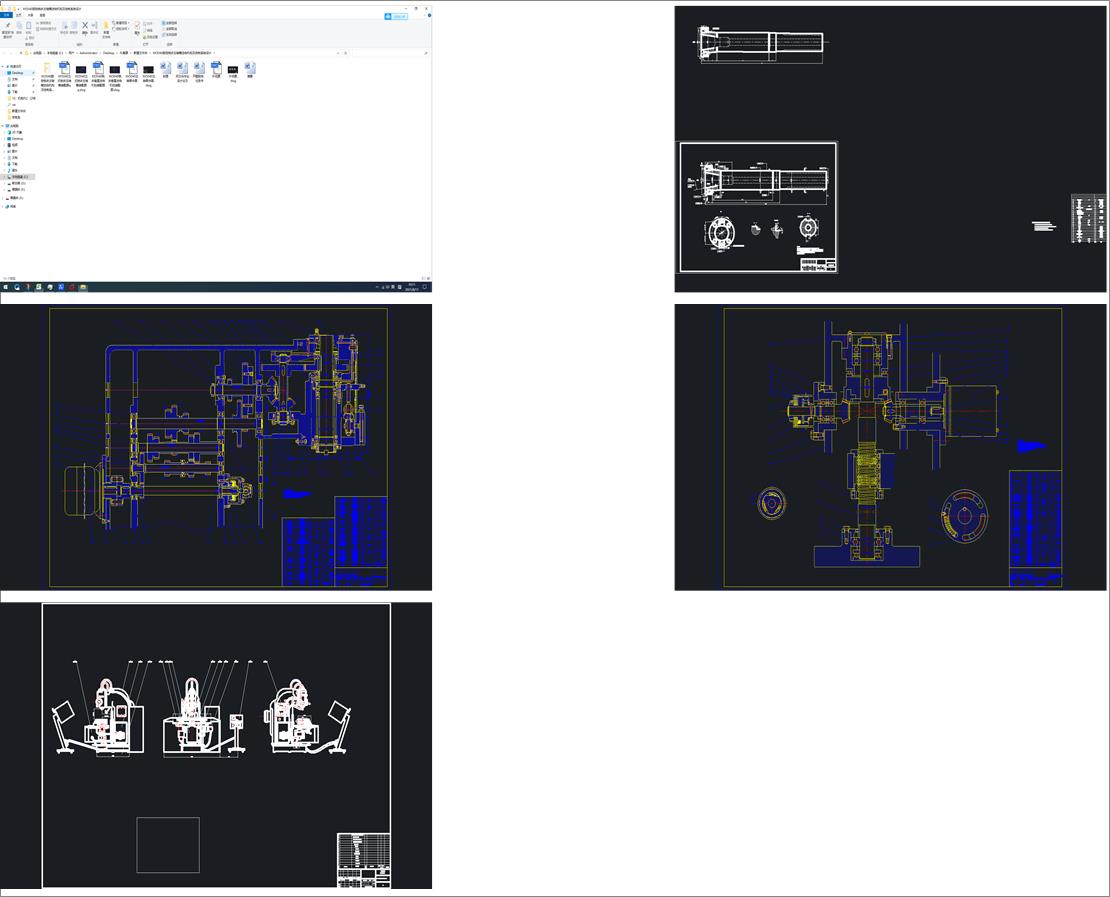Screen dimensions: 1110x897
Task: Click the Copy icon in the ribbon
Action: click(19, 25)
